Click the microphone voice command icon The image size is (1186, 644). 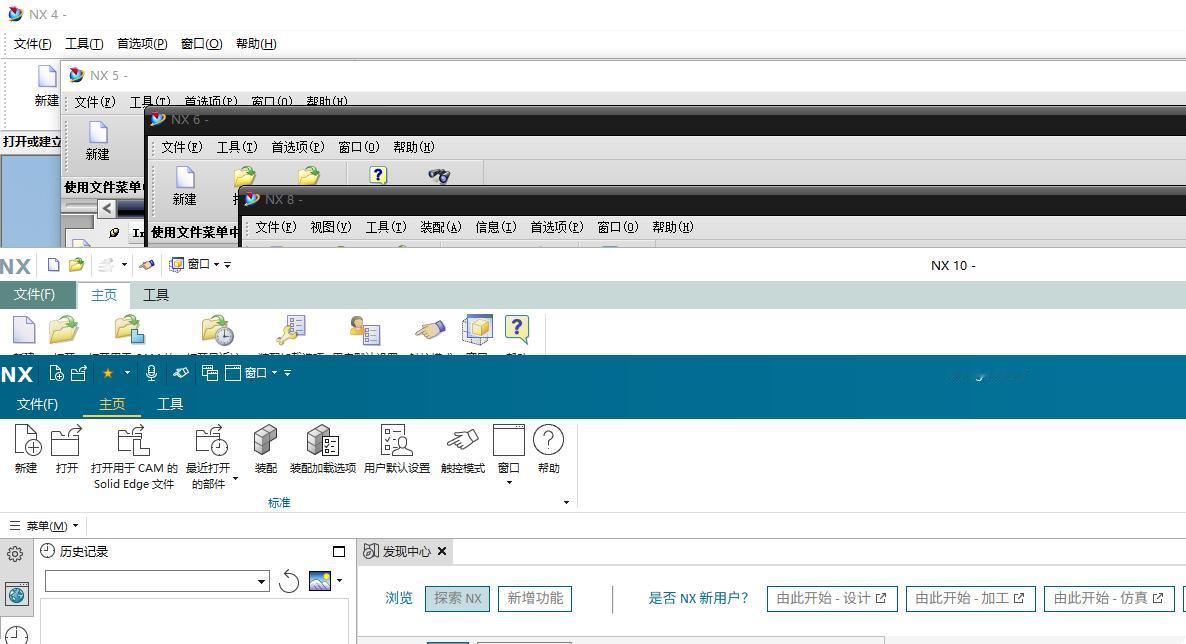point(151,373)
